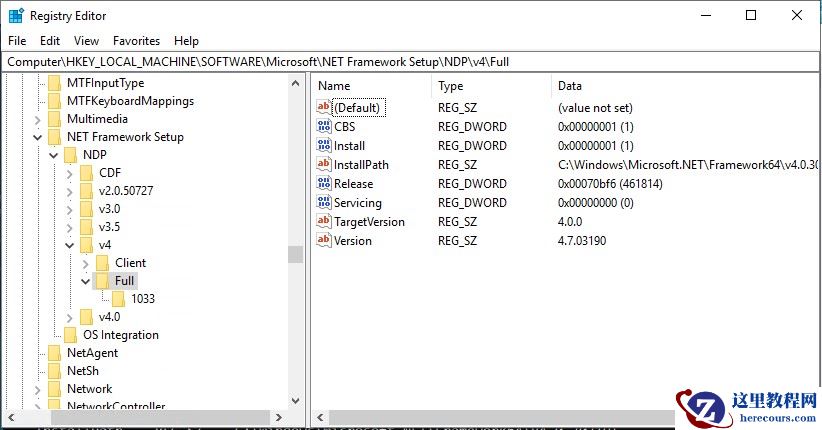Image resolution: width=822 pixels, height=430 pixels.
Task: Collapse the NDP tree node
Action: [54, 155]
